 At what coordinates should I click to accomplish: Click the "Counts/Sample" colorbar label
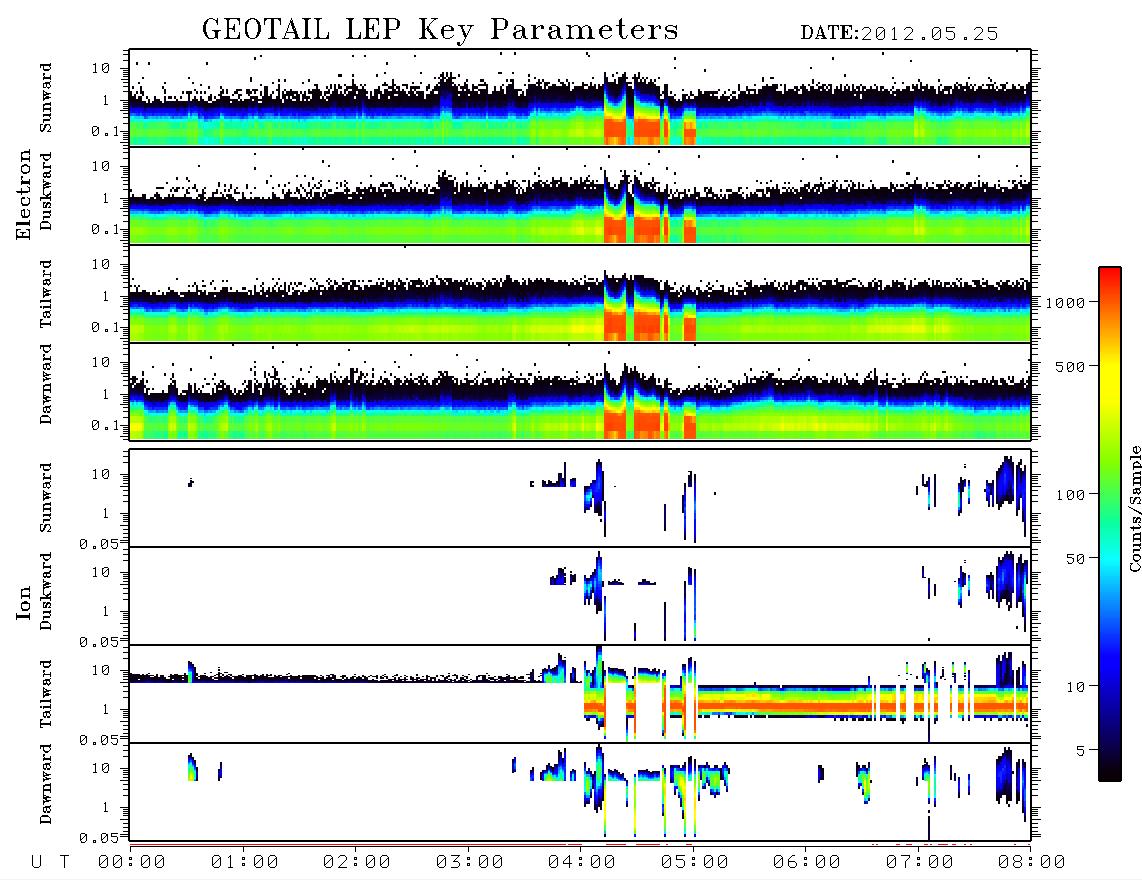click(x=1134, y=508)
